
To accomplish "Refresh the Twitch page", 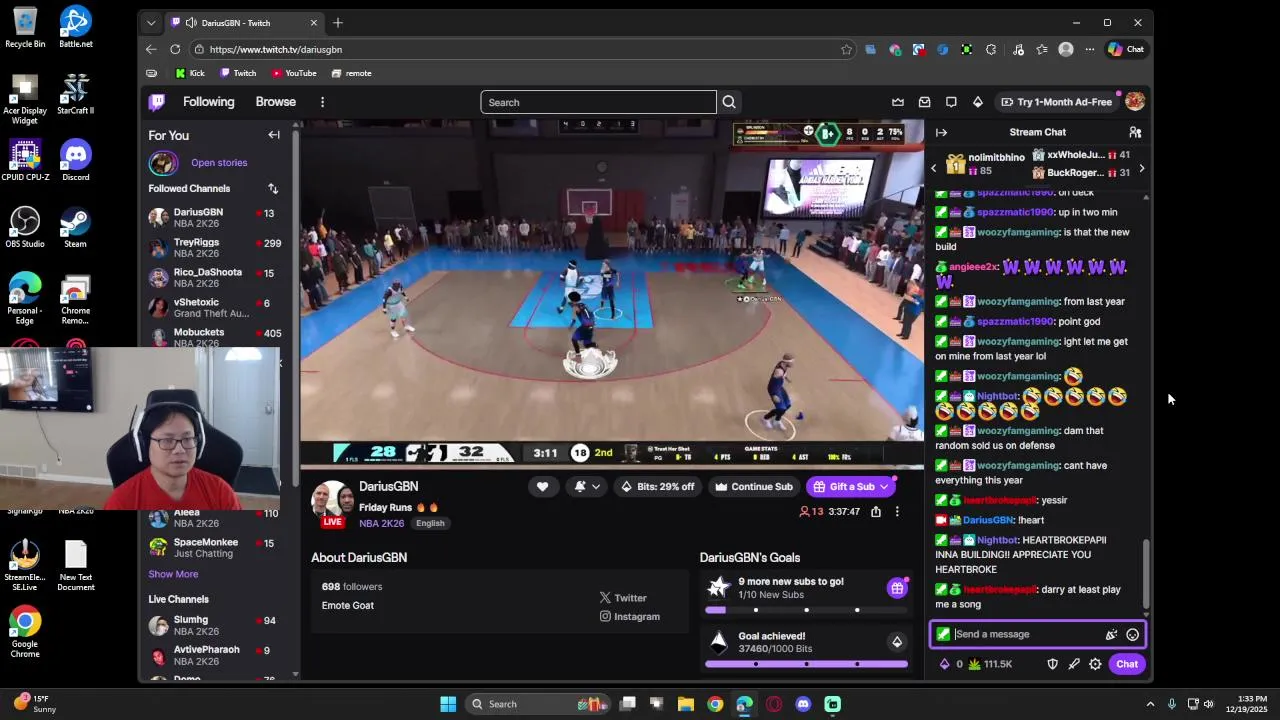I will tap(175, 49).
